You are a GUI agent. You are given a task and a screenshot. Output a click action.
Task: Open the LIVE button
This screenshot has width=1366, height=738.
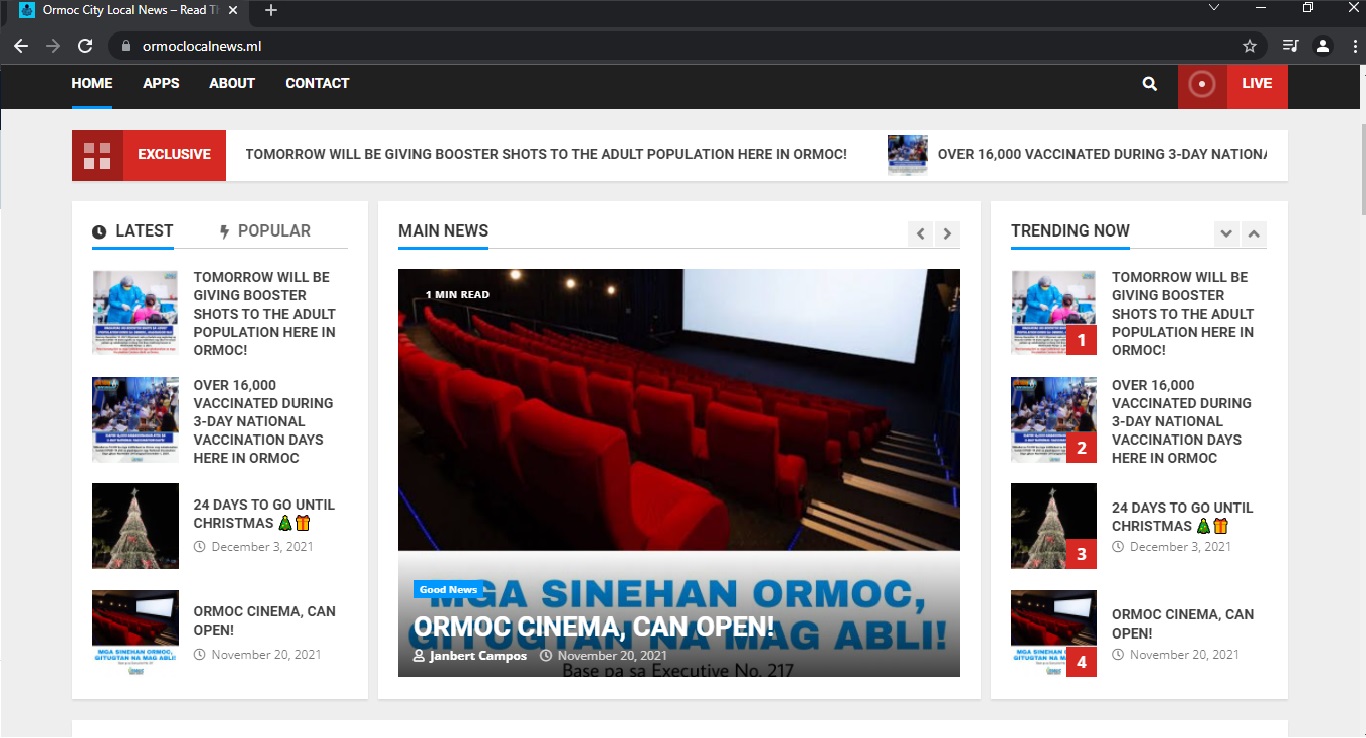pos(1257,84)
